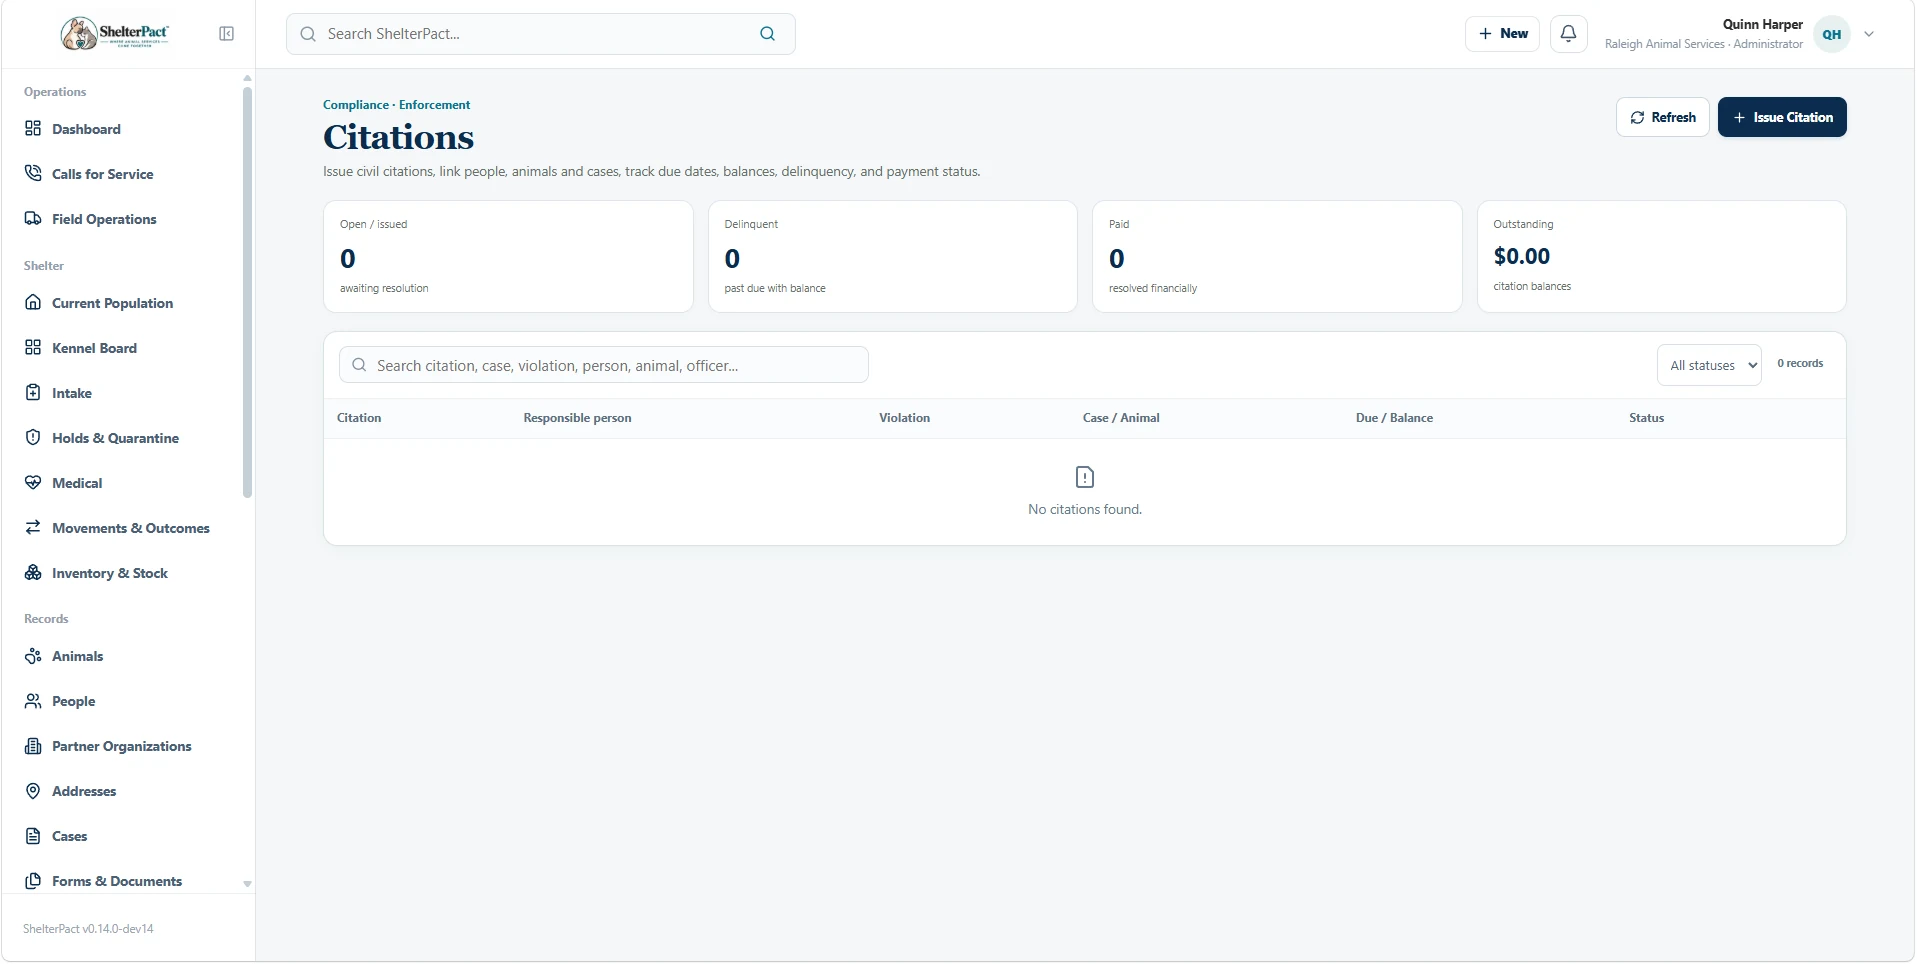
Task: Click the search magnifier icon in top bar
Action: (767, 34)
